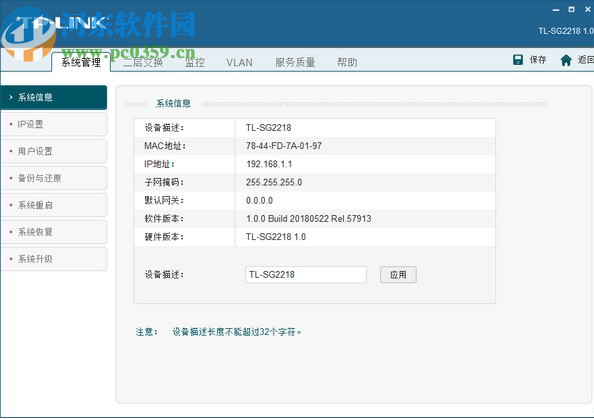
Task: Click the 保存 label in the toolbar
Action: pos(538,60)
